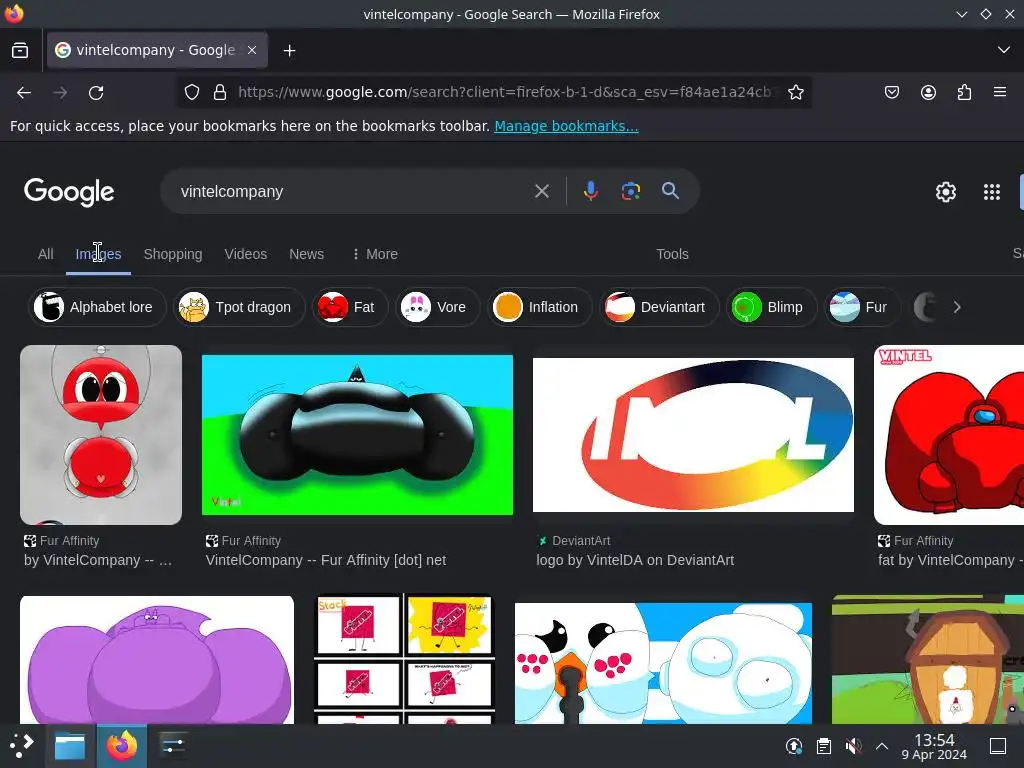Filter by Blimp chip
The height and width of the screenshot is (768, 1024).
[771, 307]
